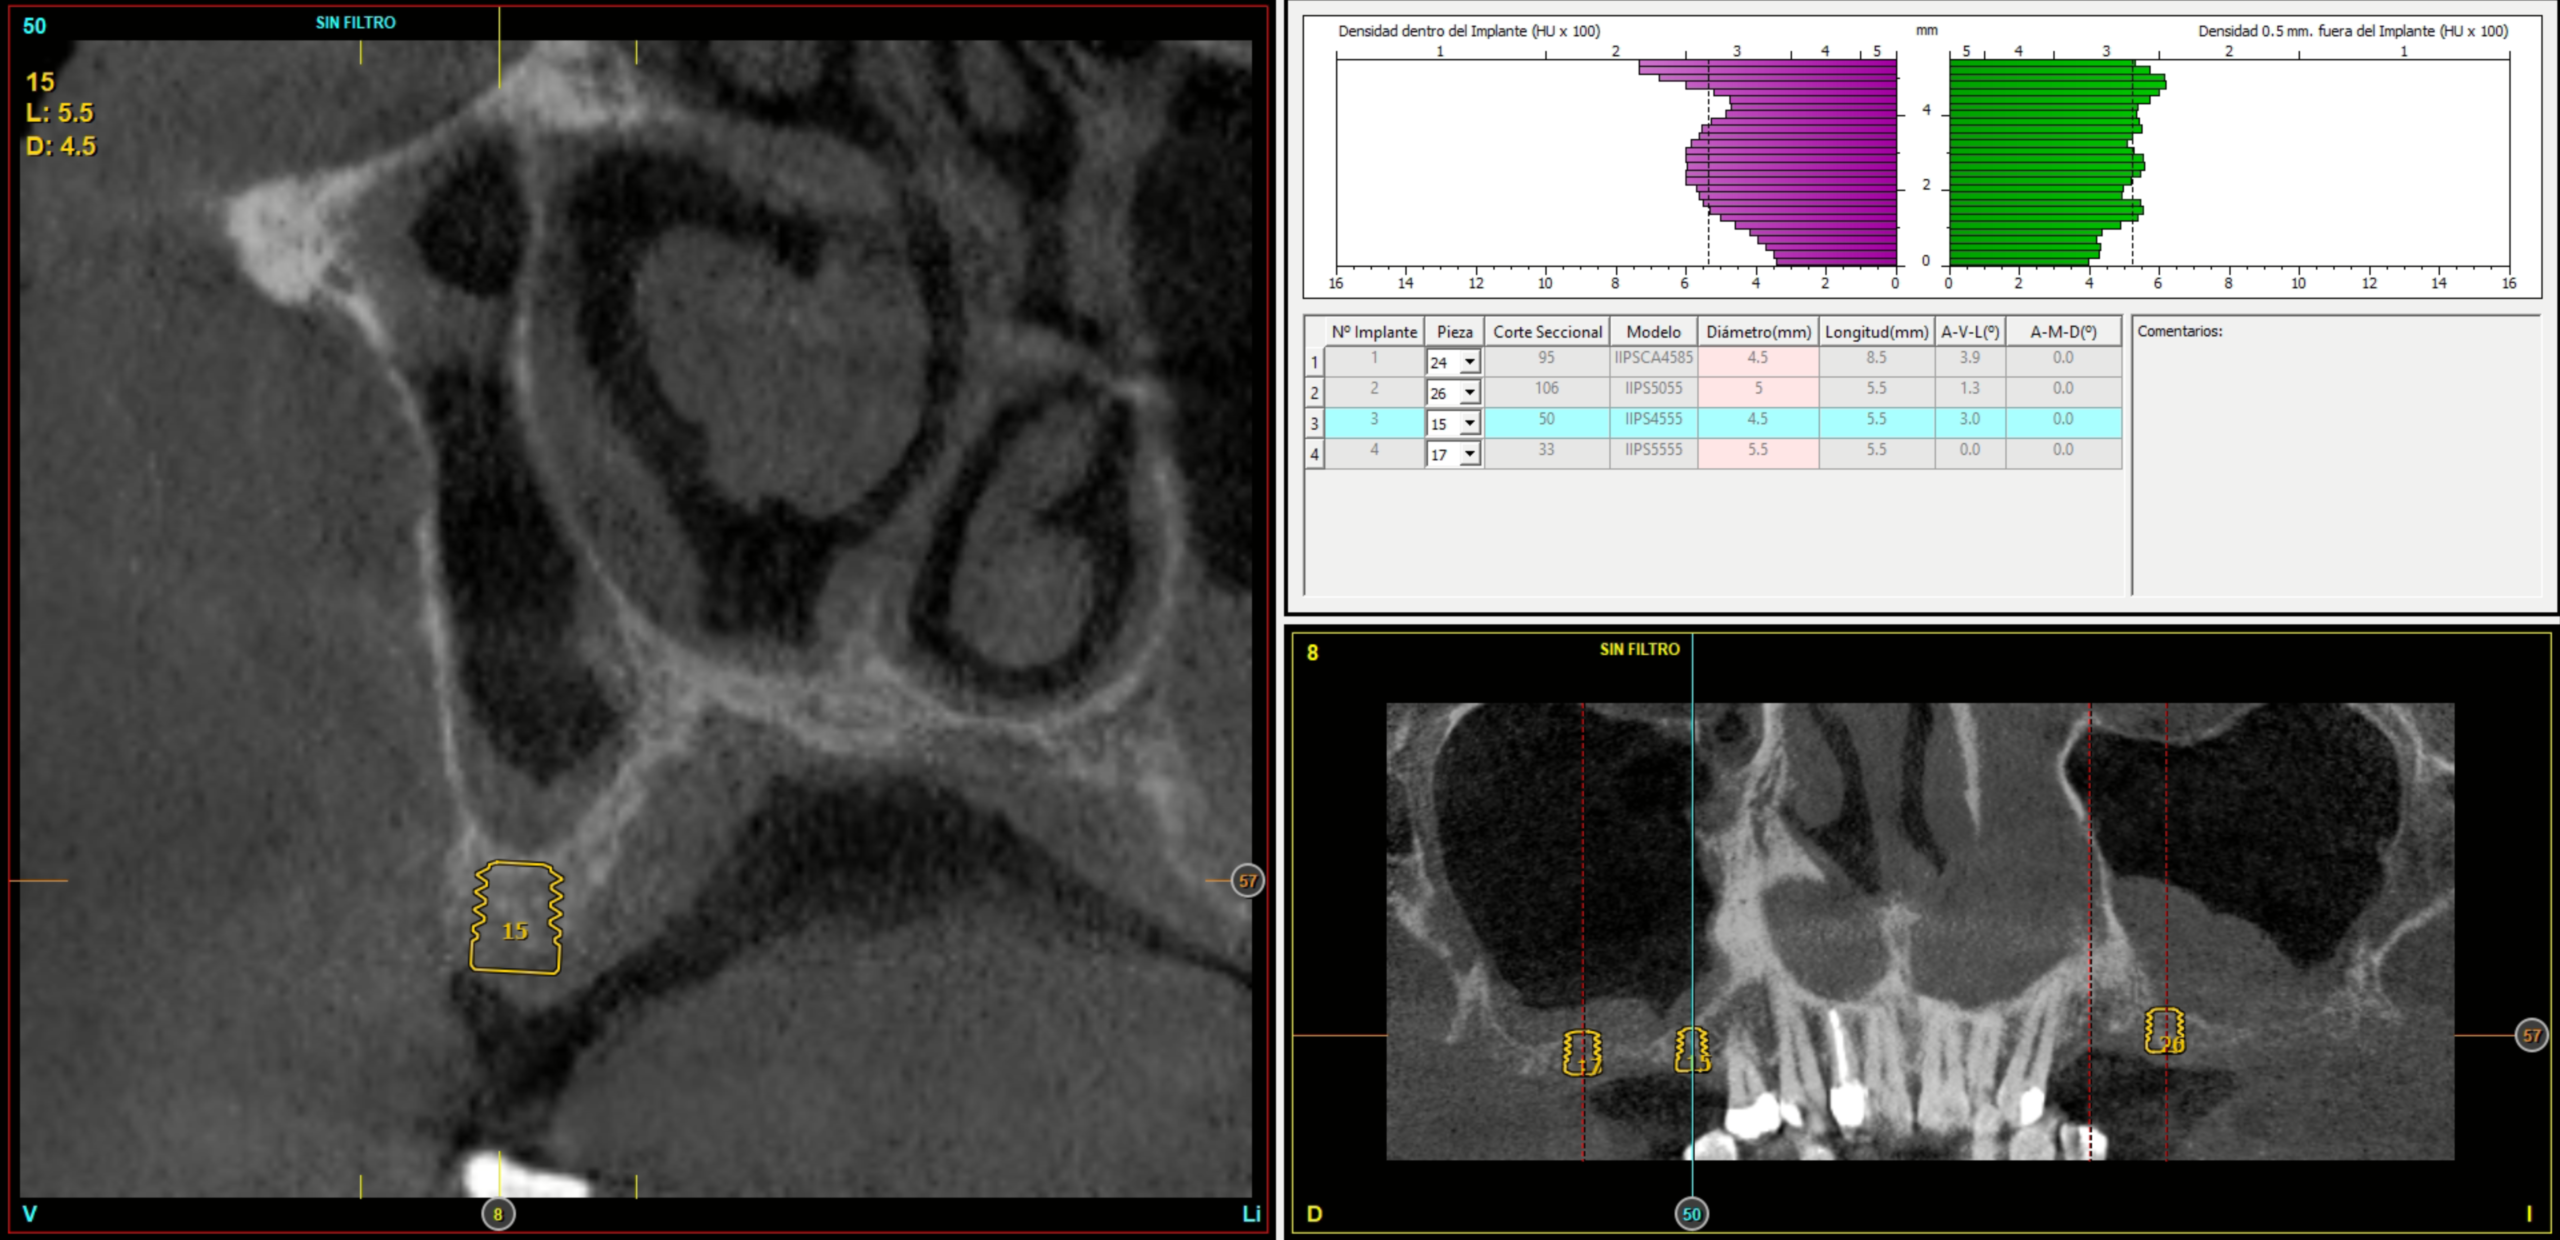Click circular slice marker 8 under cross-section
Screen dimensions: 2560x1240
pyautogui.click(x=498, y=1214)
